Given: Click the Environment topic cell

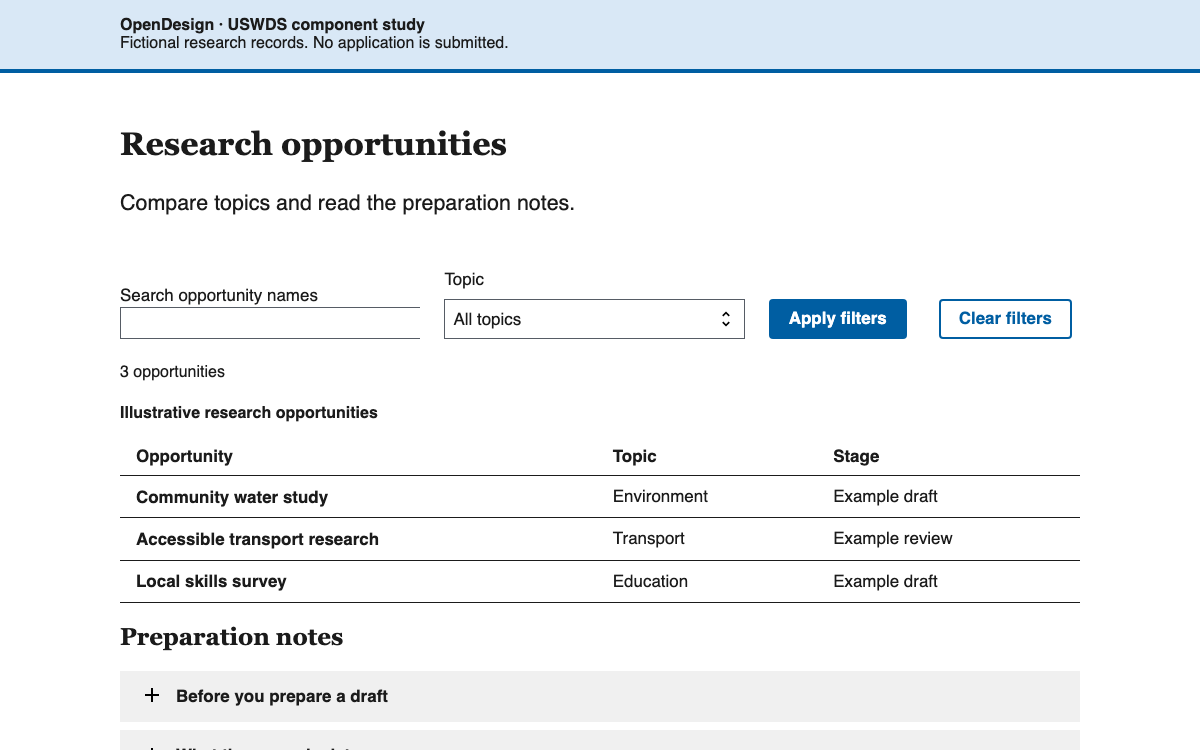Looking at the screenshot, I should point(660,496).
